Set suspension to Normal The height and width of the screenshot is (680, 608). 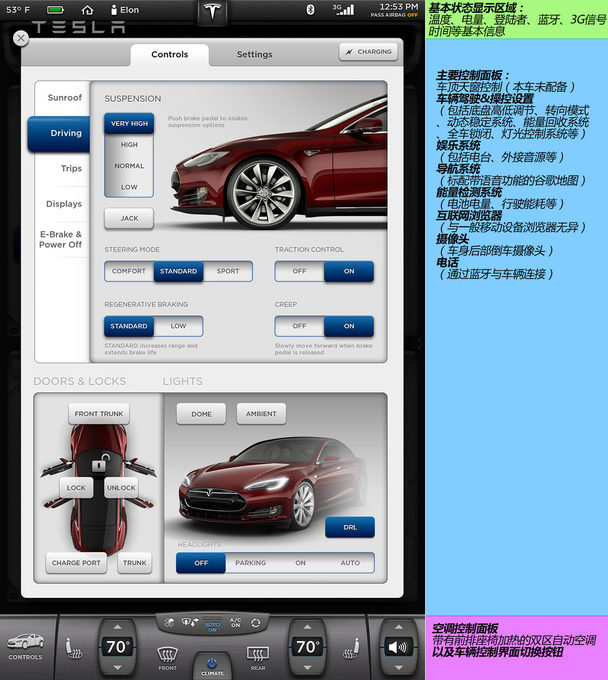tap(129, 166)
